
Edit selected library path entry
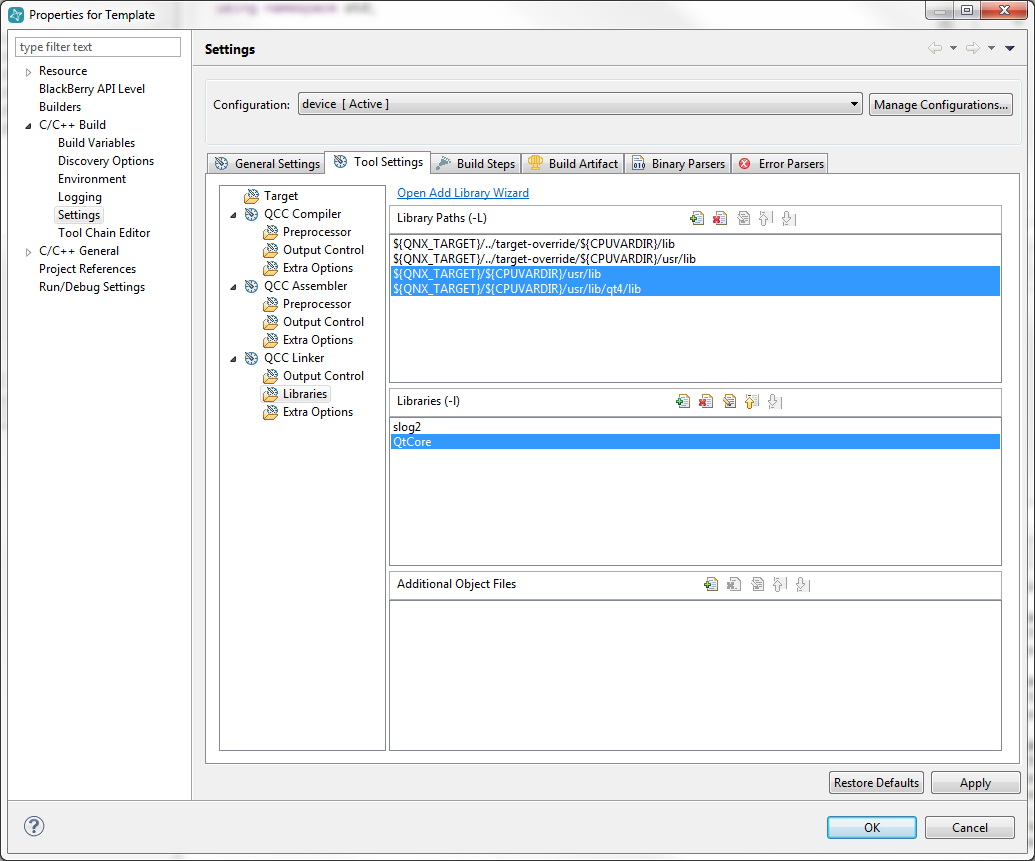coord(743,219)
